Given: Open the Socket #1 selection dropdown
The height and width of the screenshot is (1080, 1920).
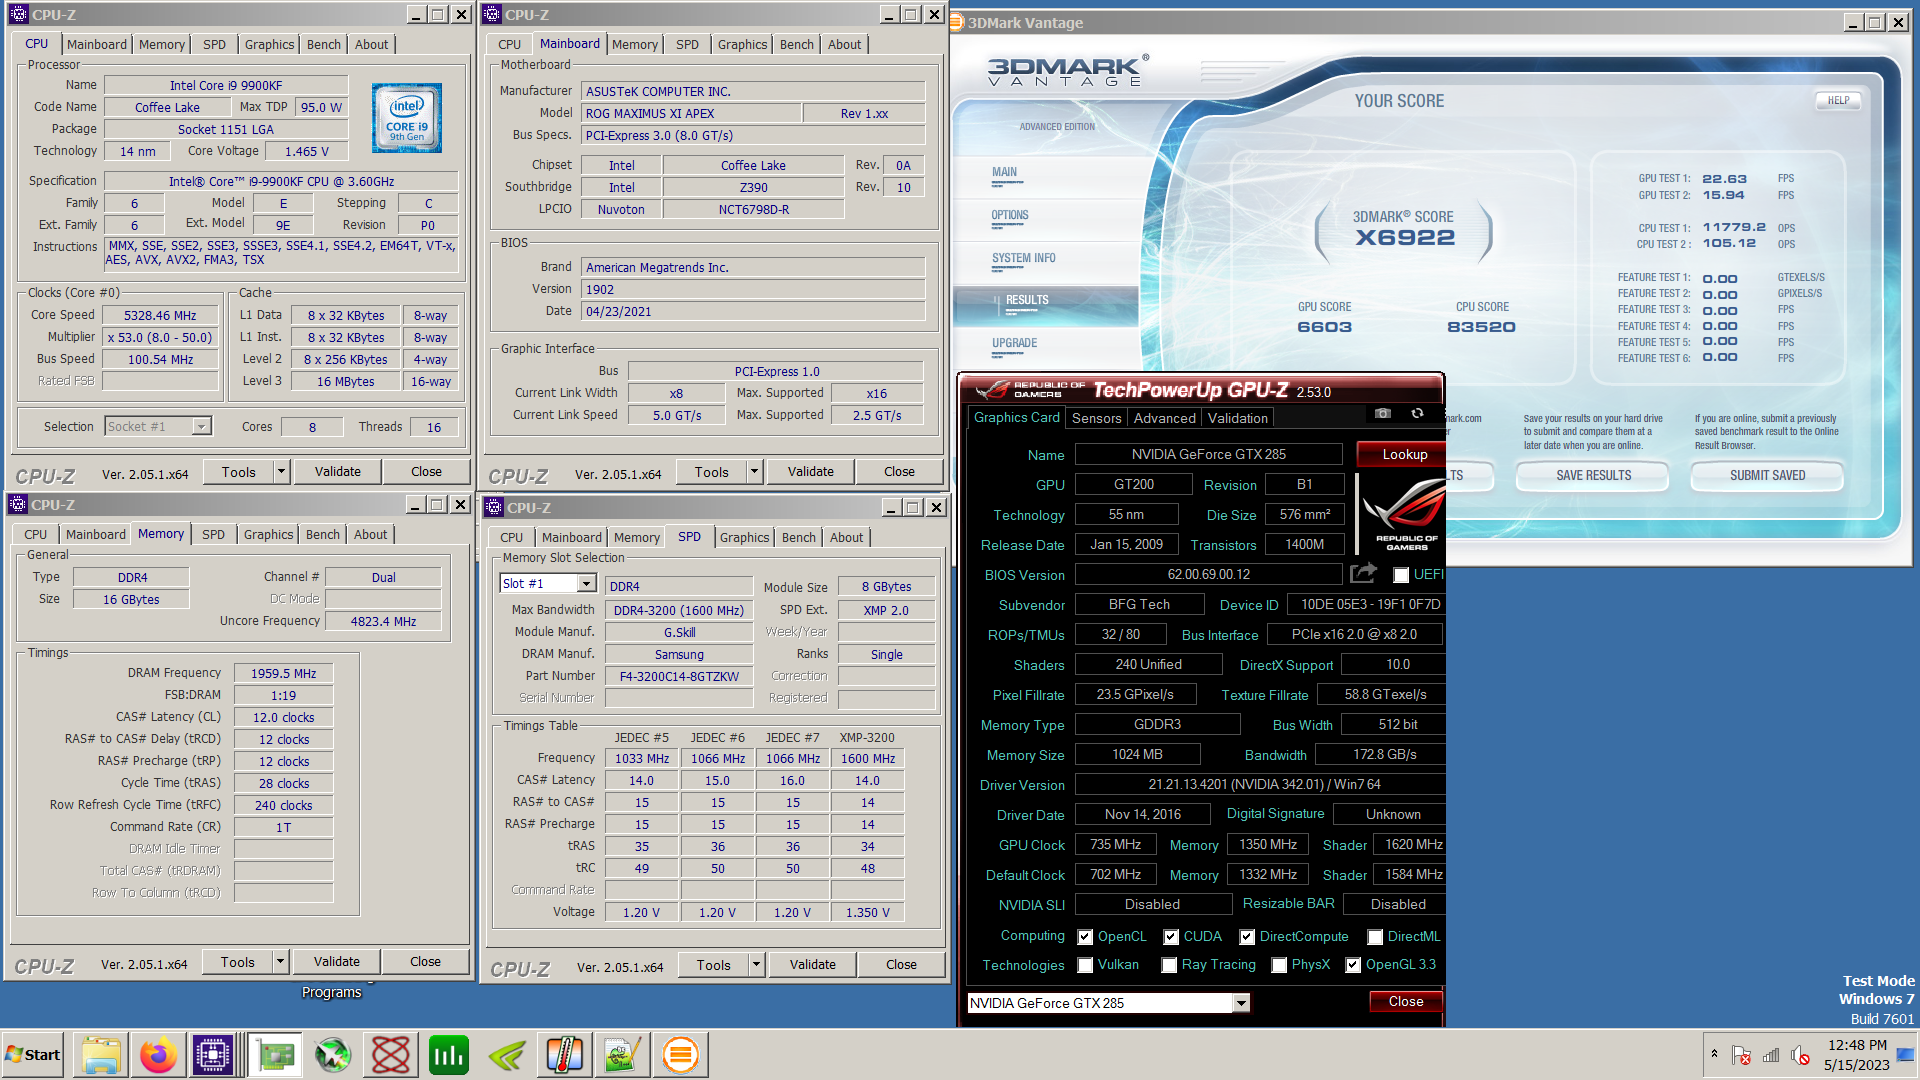Looking at the screenshot, I should click(201, 427).
